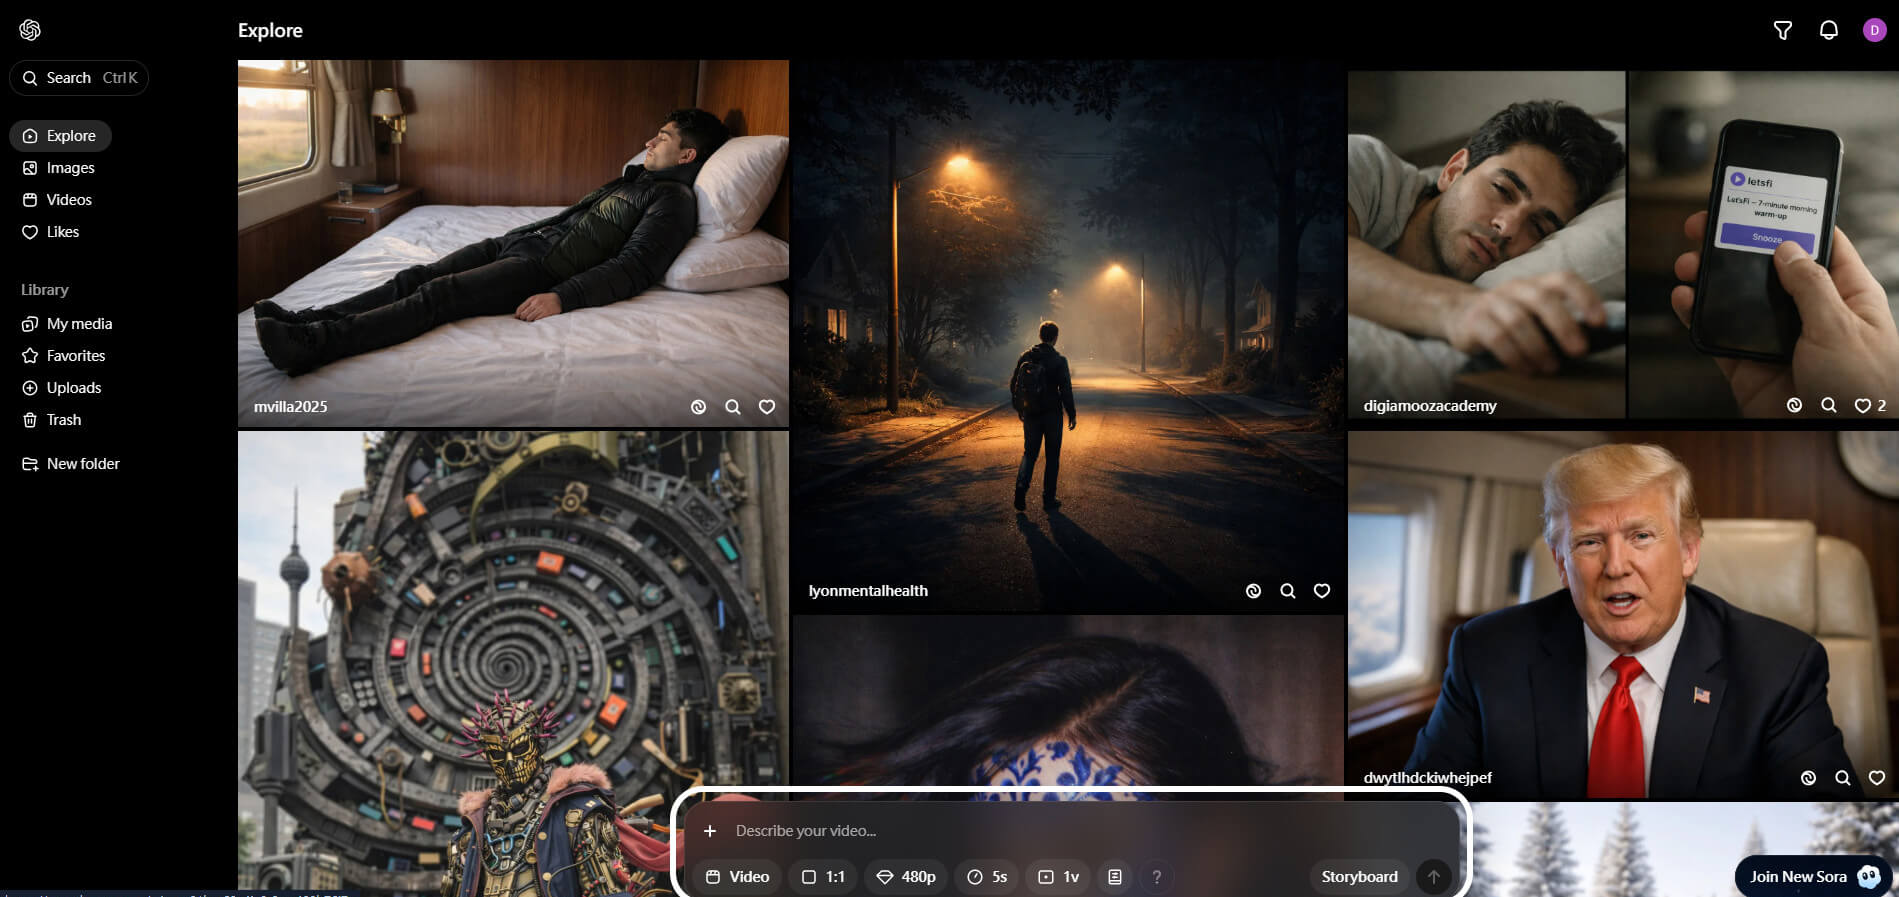Like the lyonmentalhealth street image
This screenshot has width=1899, height=897.
coord(1321,591)
